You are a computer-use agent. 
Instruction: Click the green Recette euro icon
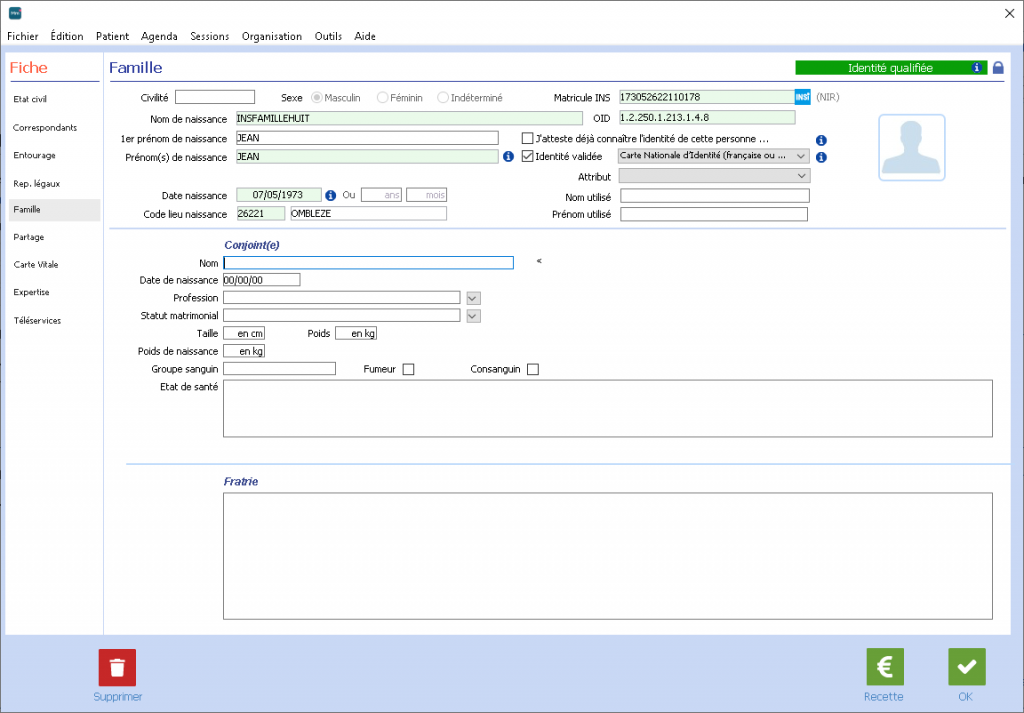[x=885, y=667]
